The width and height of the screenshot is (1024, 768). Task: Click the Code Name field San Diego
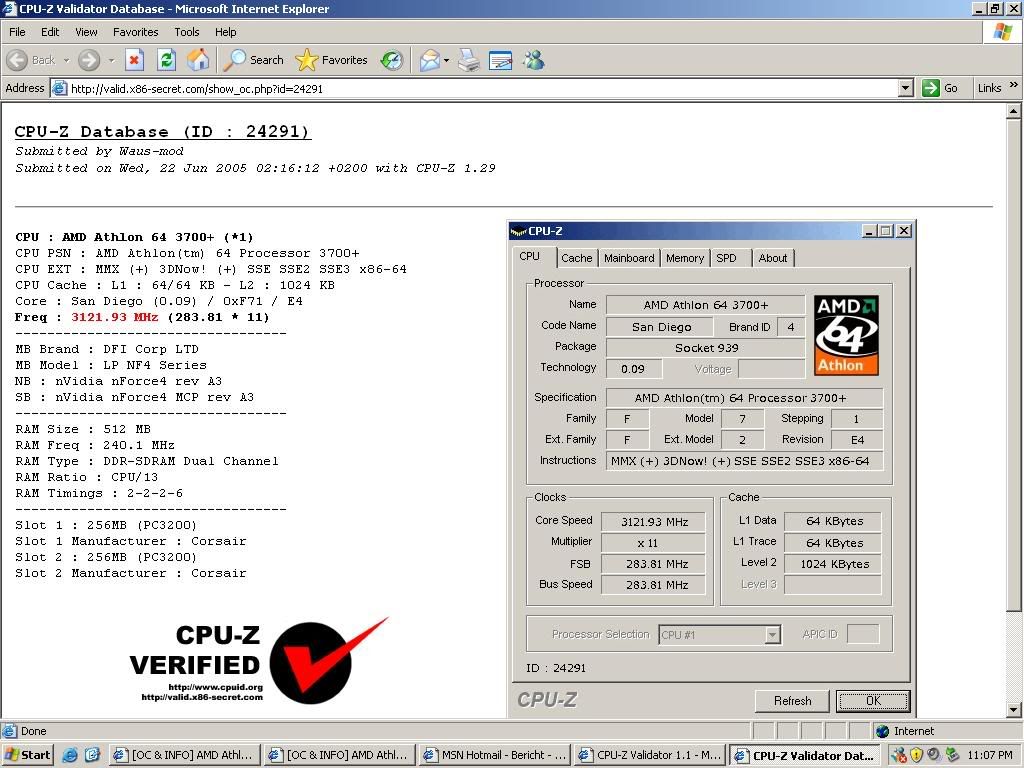coord(661,327)
